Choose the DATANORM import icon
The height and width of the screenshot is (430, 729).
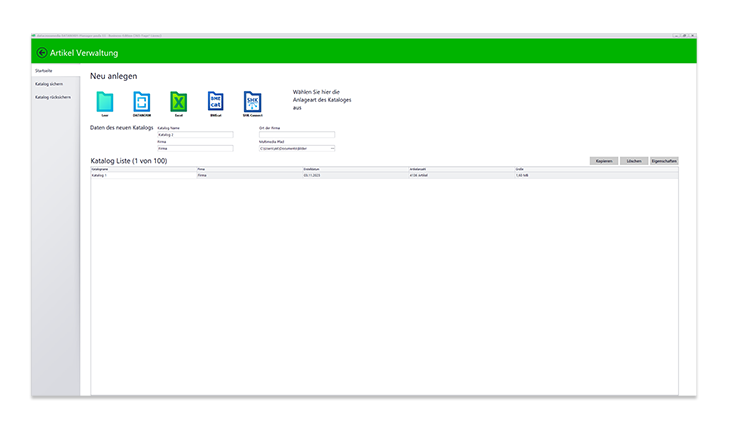coord(142,102)
